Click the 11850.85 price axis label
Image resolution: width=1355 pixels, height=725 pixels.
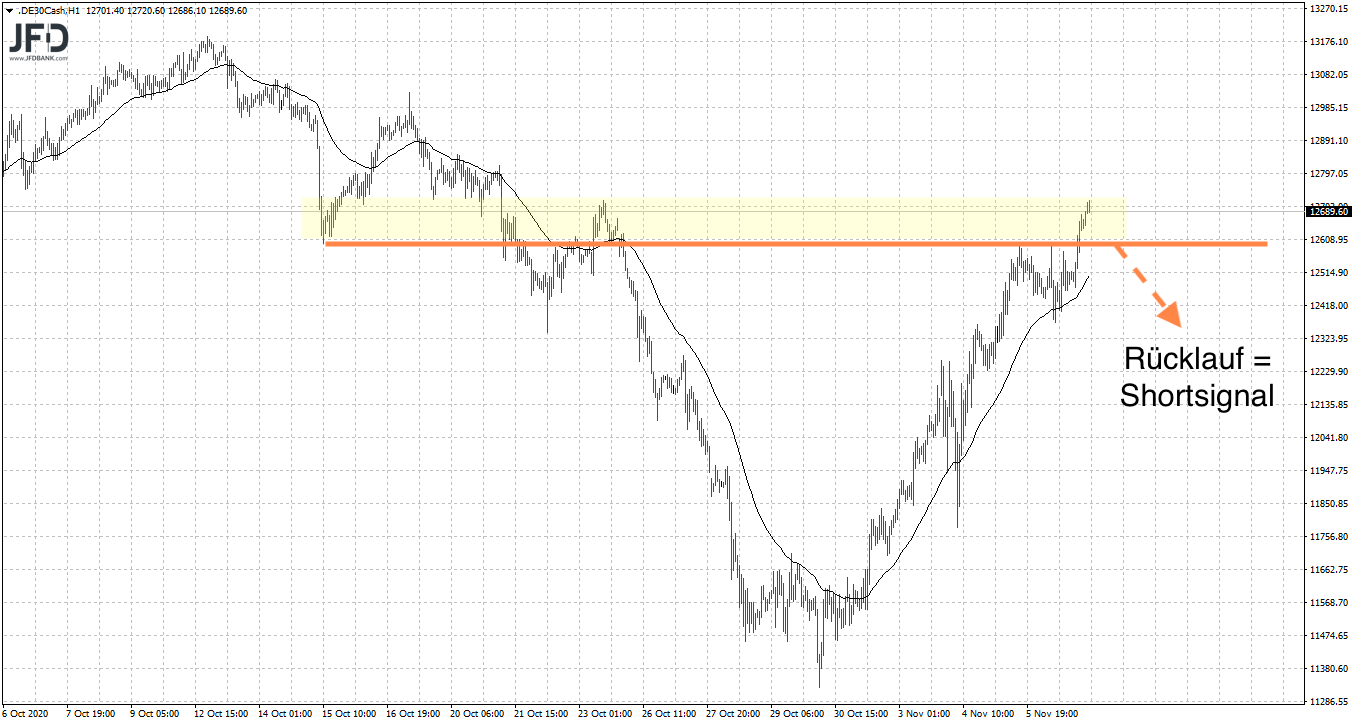tap(1329, 504)
